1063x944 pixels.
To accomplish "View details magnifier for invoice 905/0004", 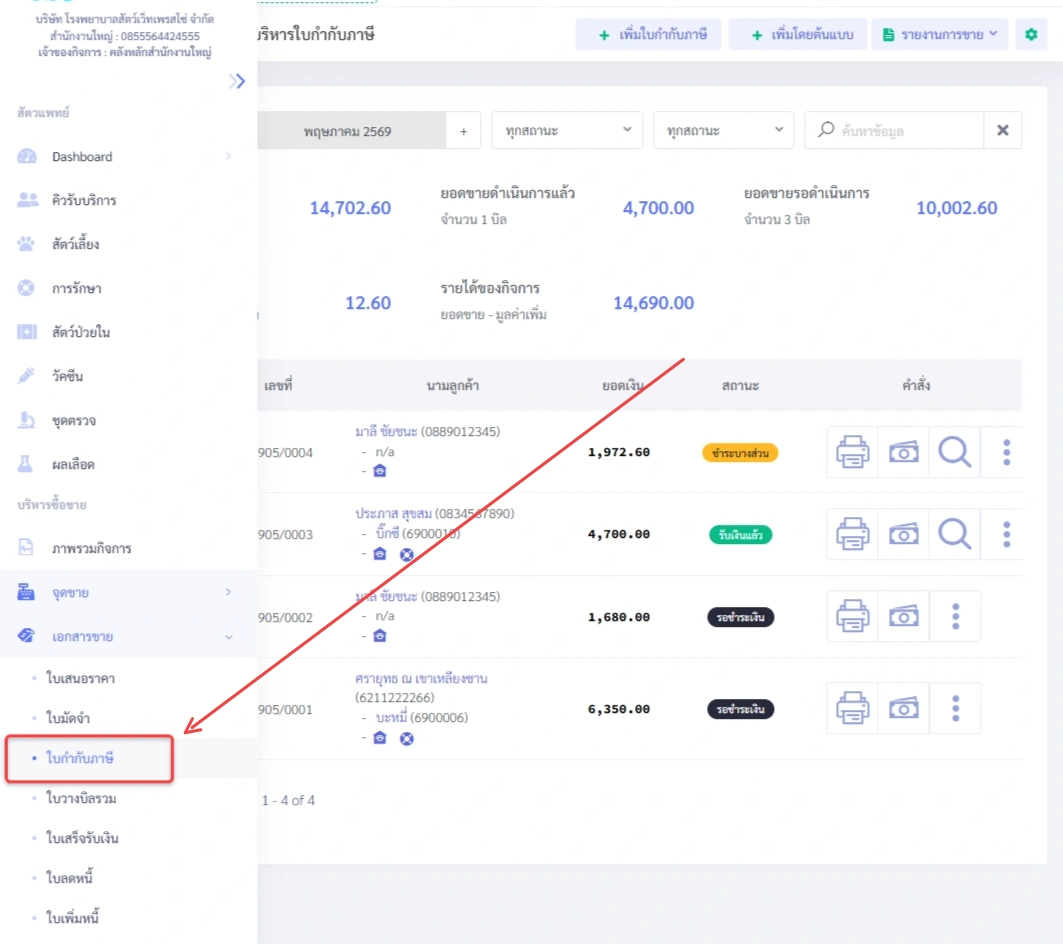I will [x=954, y=452].
